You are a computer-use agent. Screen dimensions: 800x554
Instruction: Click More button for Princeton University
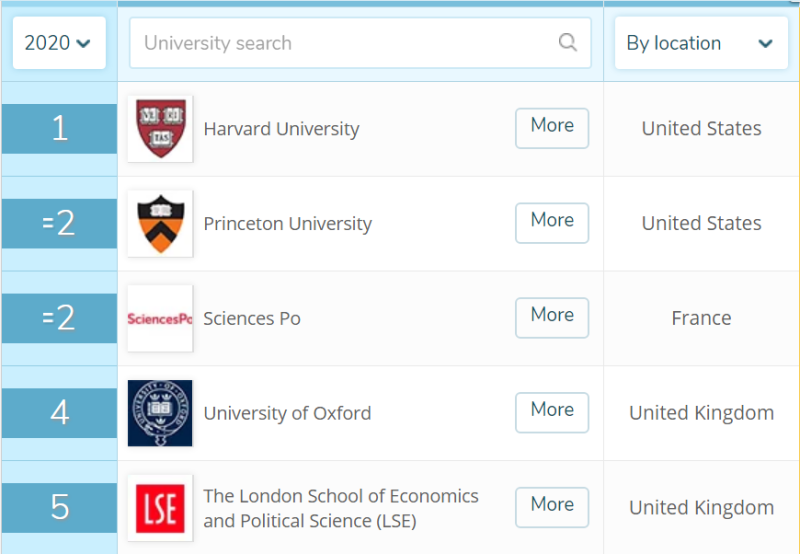(552, 222)
